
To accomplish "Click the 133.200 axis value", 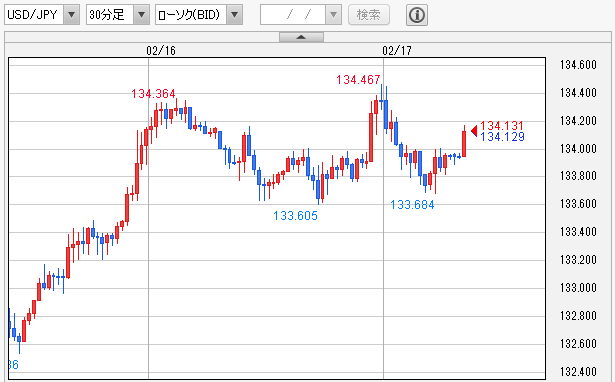I will [x=578, y=260].
